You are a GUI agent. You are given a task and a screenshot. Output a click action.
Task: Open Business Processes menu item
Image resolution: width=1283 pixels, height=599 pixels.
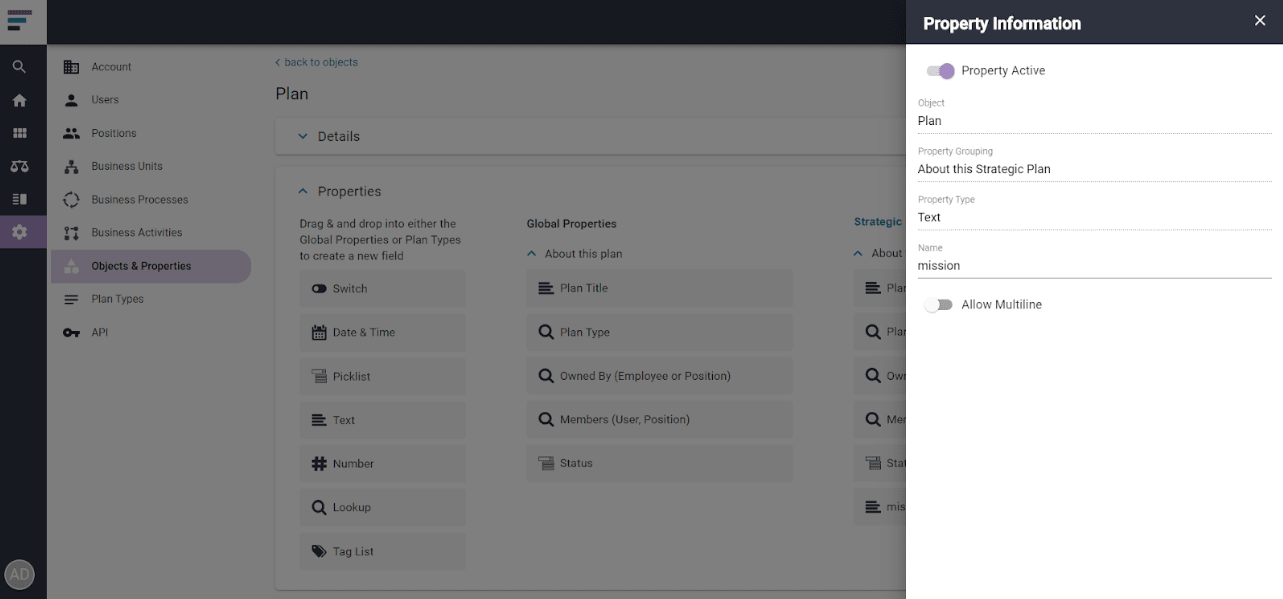click(x=139, y=199)
